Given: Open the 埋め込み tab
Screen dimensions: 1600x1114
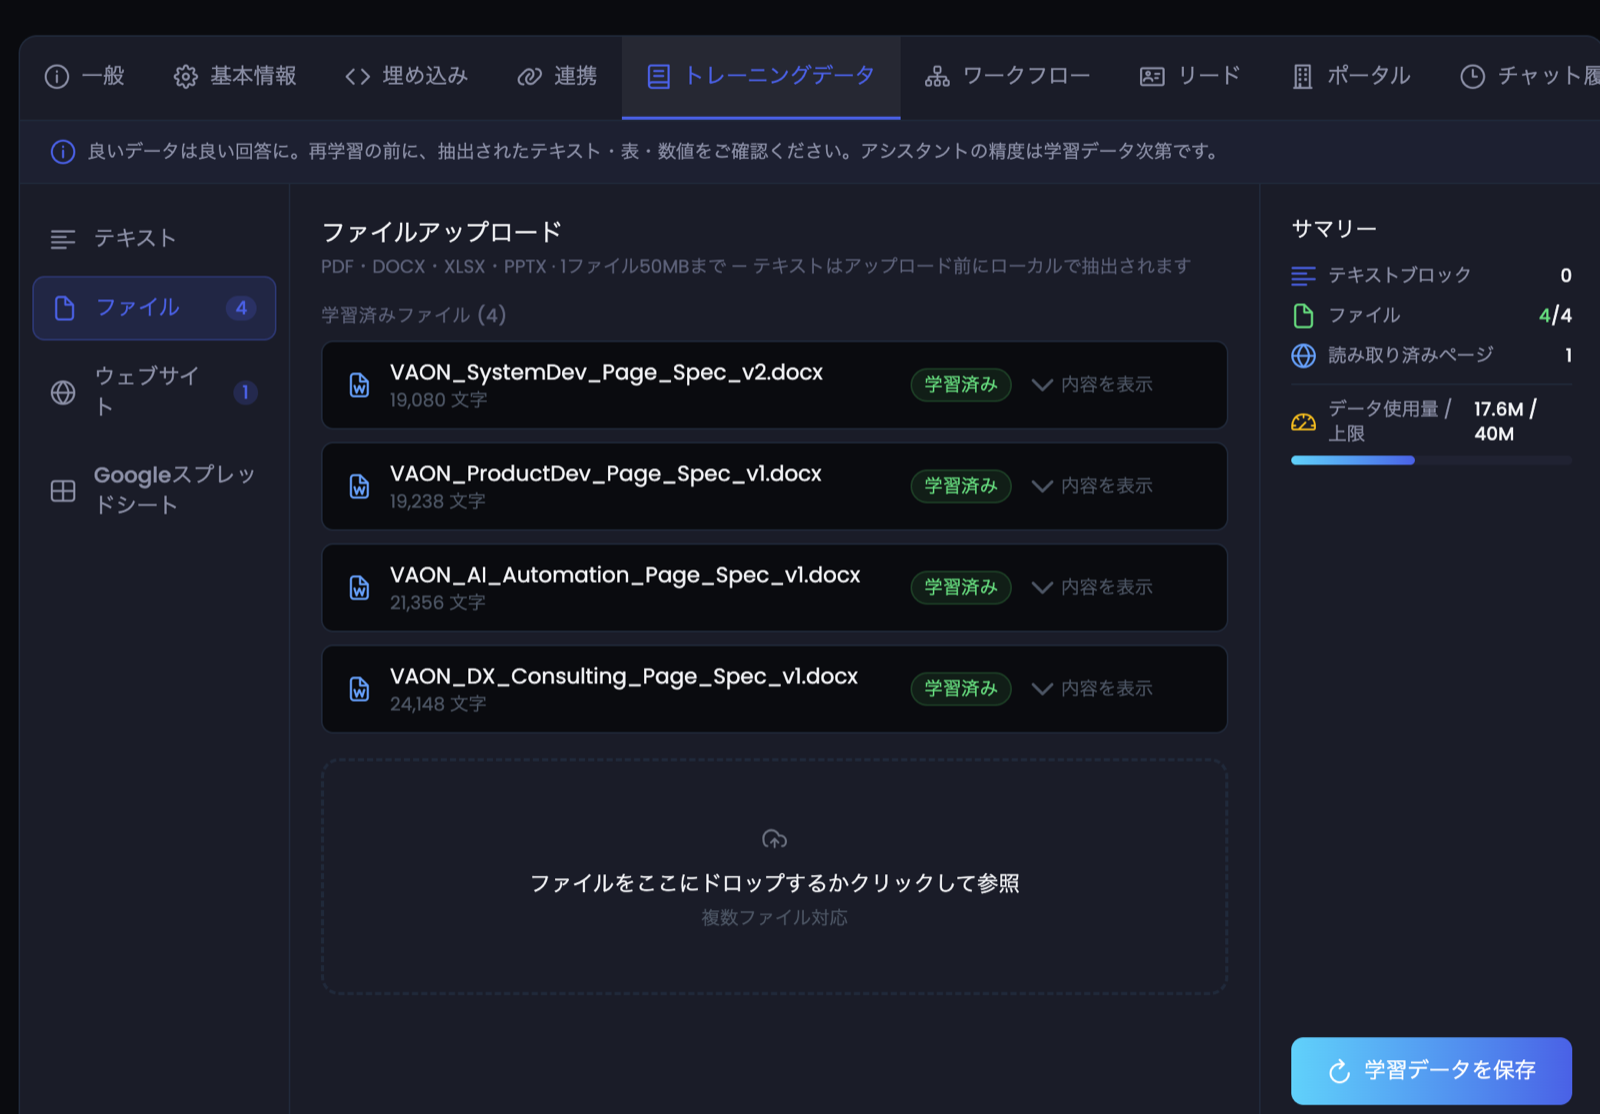Looking at the screenshot, I should click(406, 76).
